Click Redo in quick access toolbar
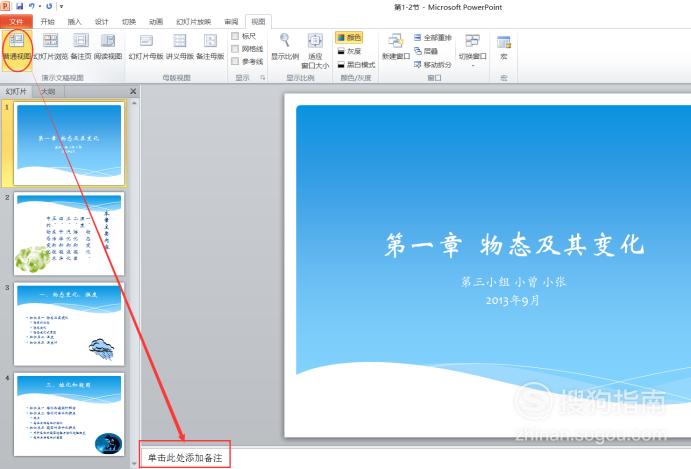 click(x=49, y=6)
